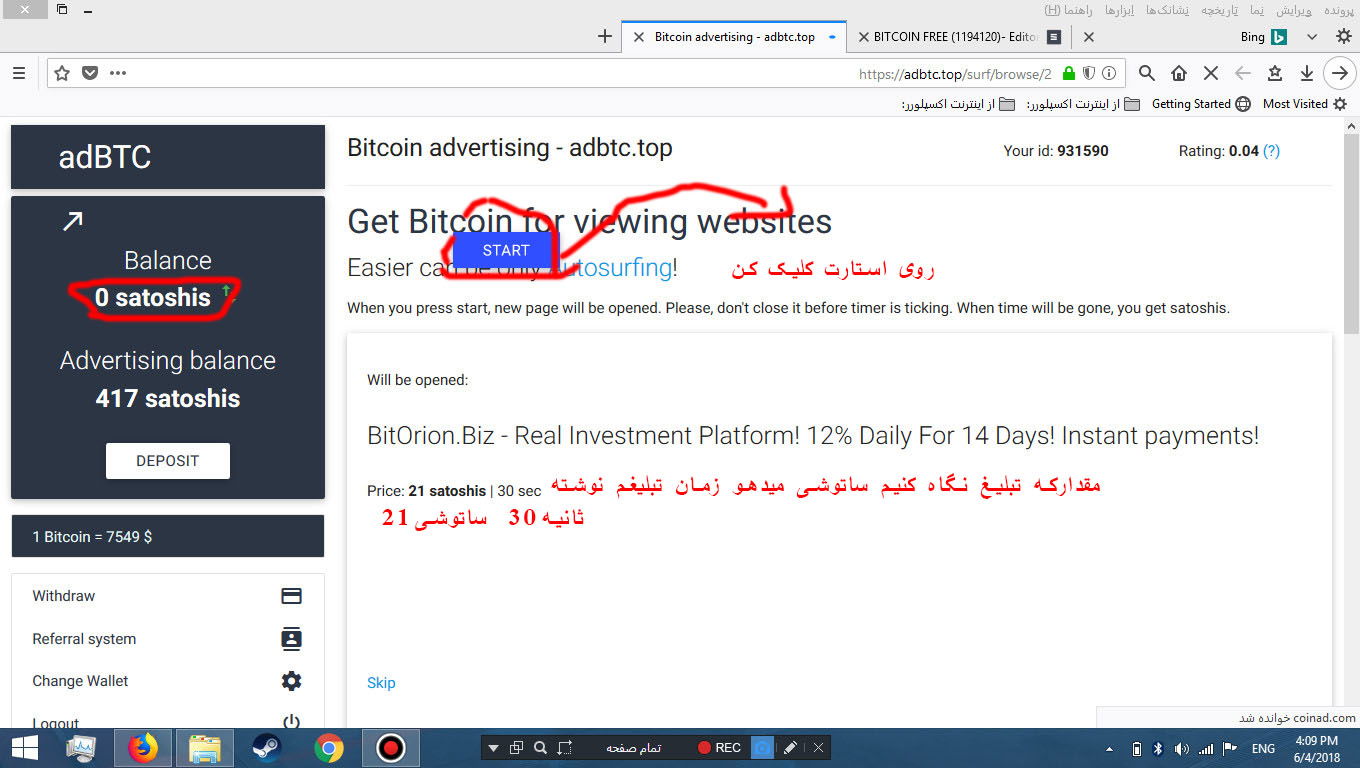Bookmark this page with the star icon
The height and width of the screenshot is (768, 1360).
(x=62, y=73)
